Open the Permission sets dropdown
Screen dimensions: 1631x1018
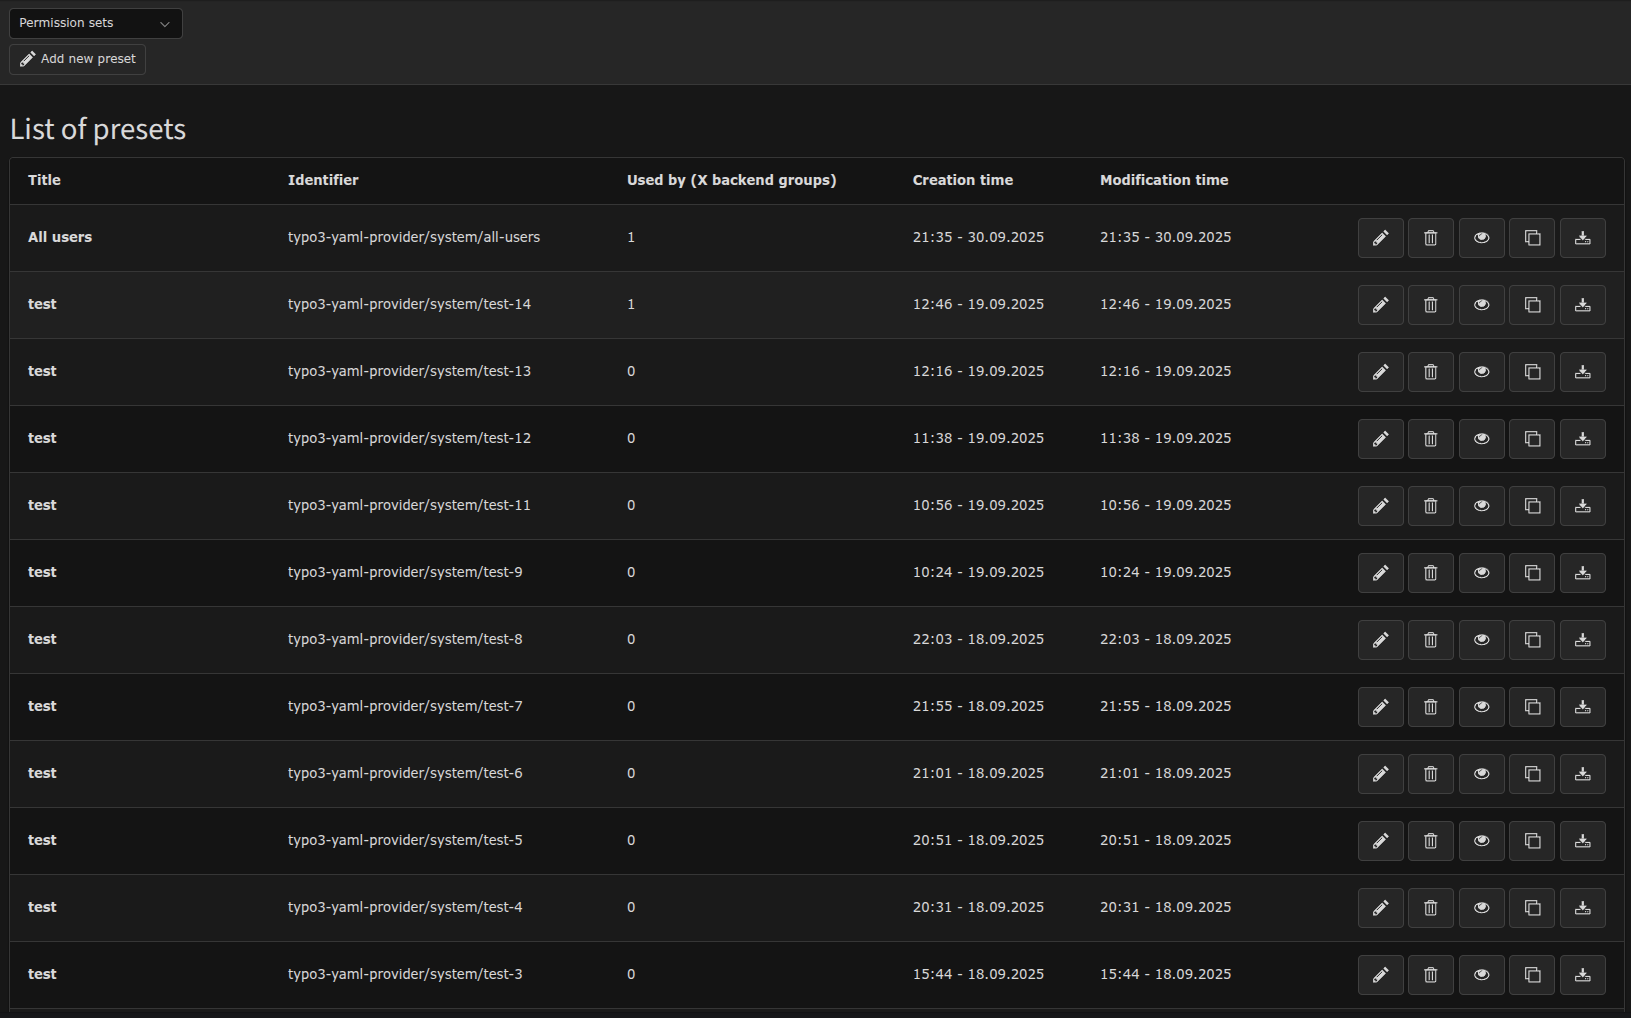(95, 23)
